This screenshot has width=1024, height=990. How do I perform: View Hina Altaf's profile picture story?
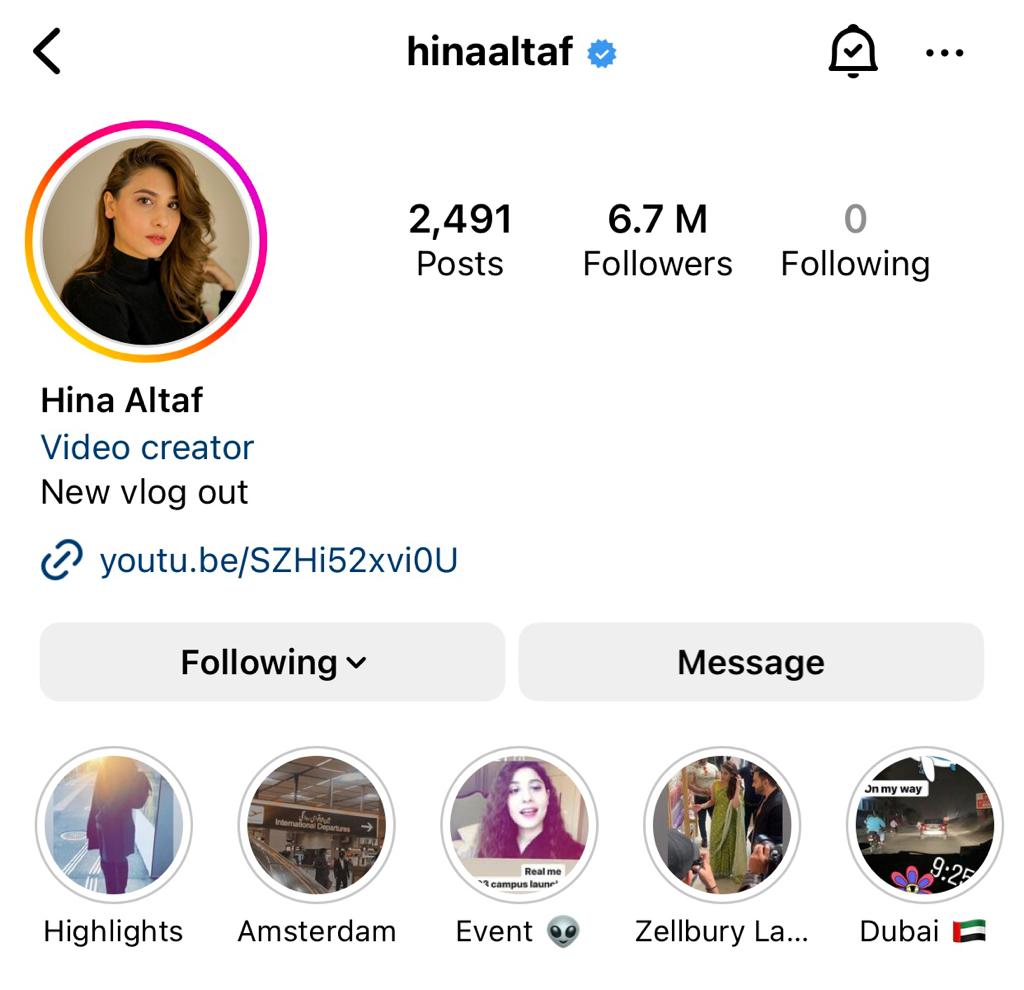pos(146,240)
